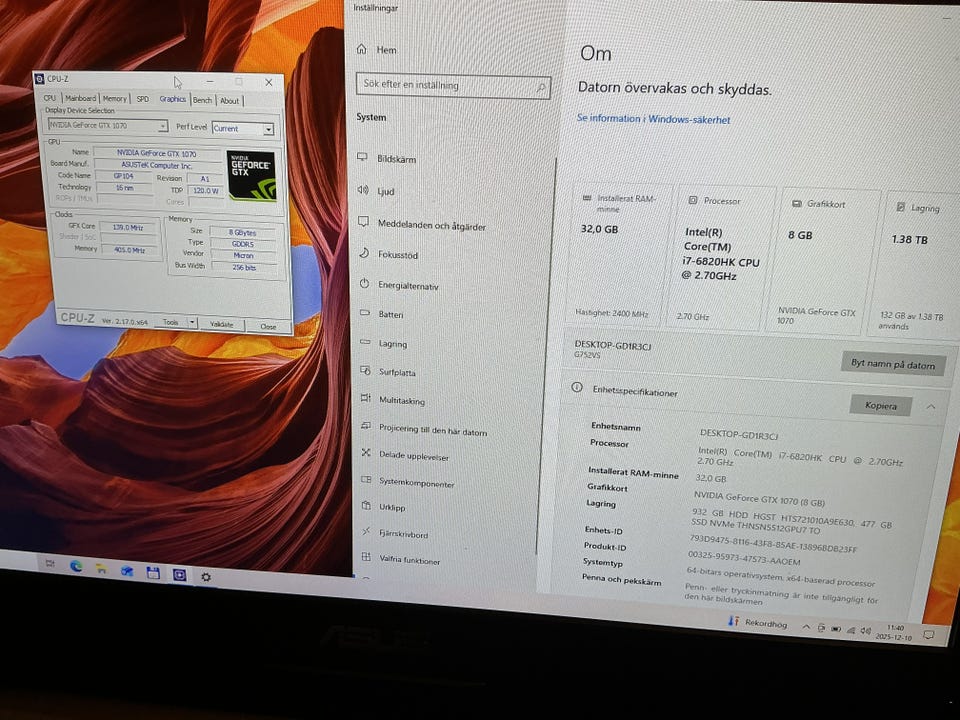Switch to Bench tab in CPU-Z

pos(203,100)
